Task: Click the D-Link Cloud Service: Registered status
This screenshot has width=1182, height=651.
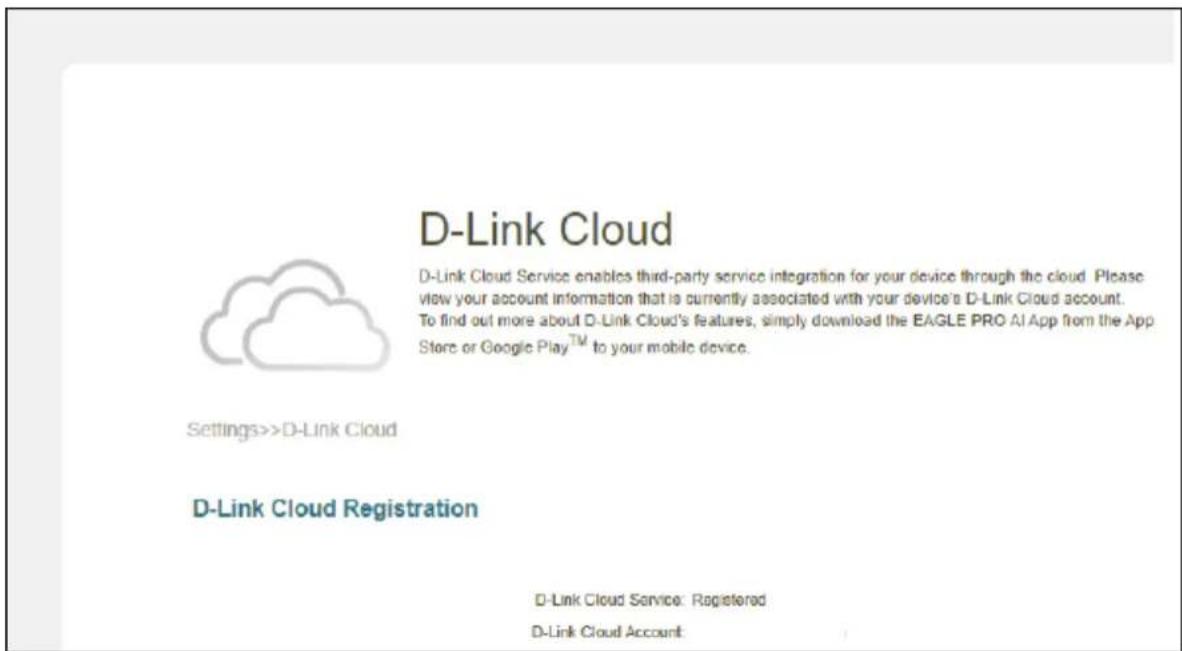Action: 650,601
